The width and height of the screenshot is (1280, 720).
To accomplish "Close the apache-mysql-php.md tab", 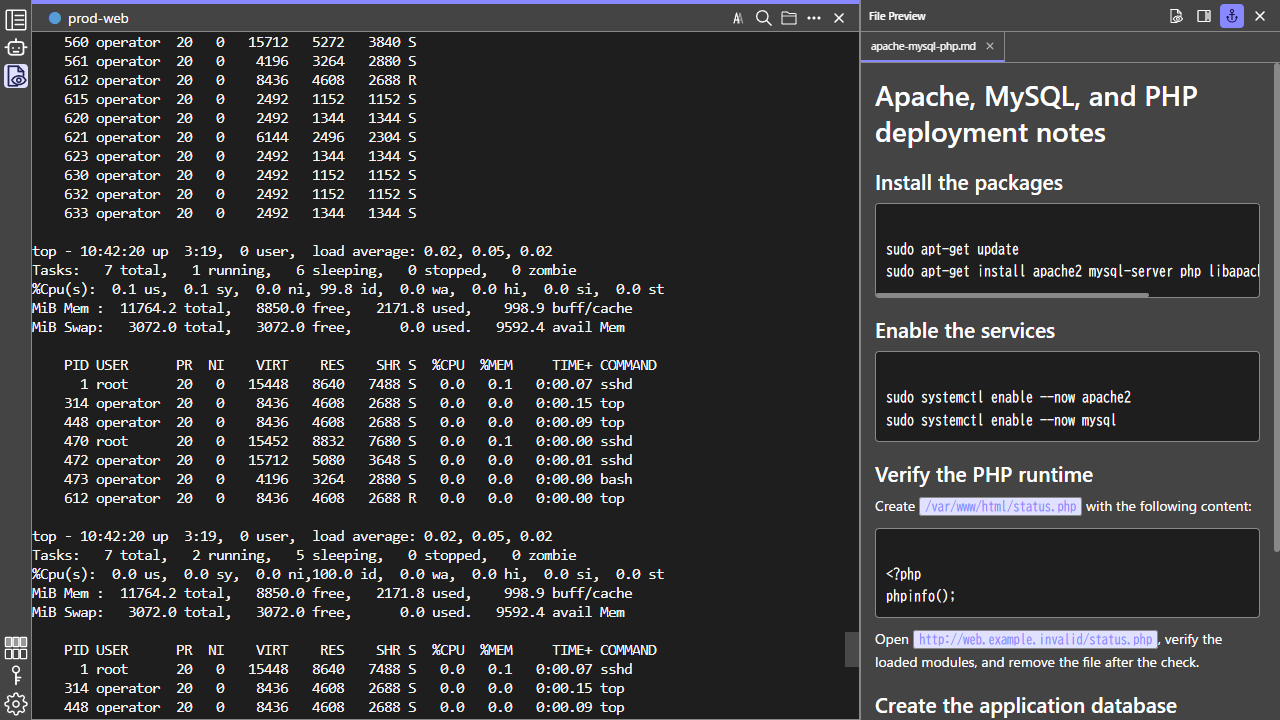I will [990, 46].
